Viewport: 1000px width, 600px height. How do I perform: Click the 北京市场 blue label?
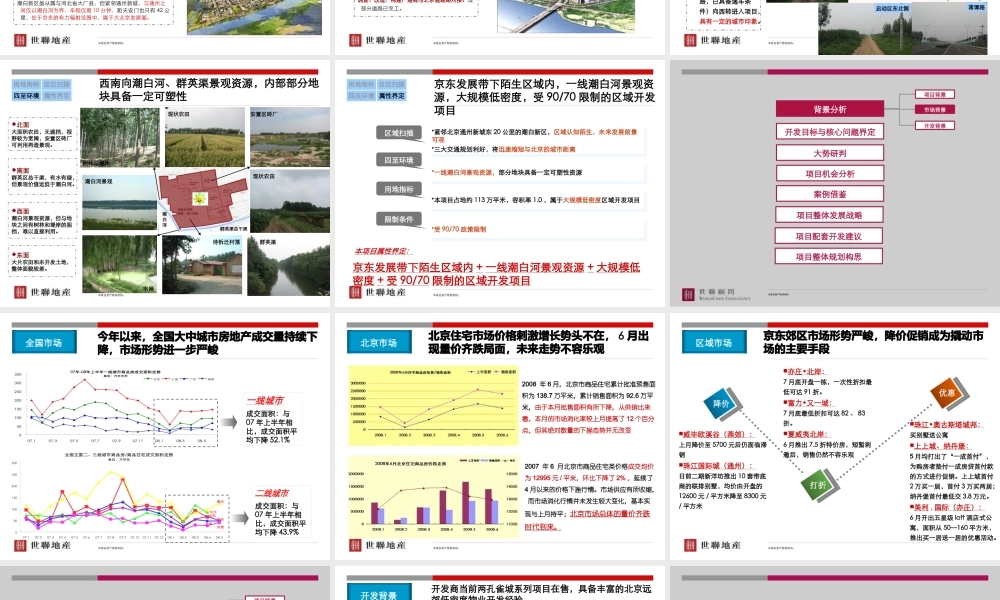379,342
